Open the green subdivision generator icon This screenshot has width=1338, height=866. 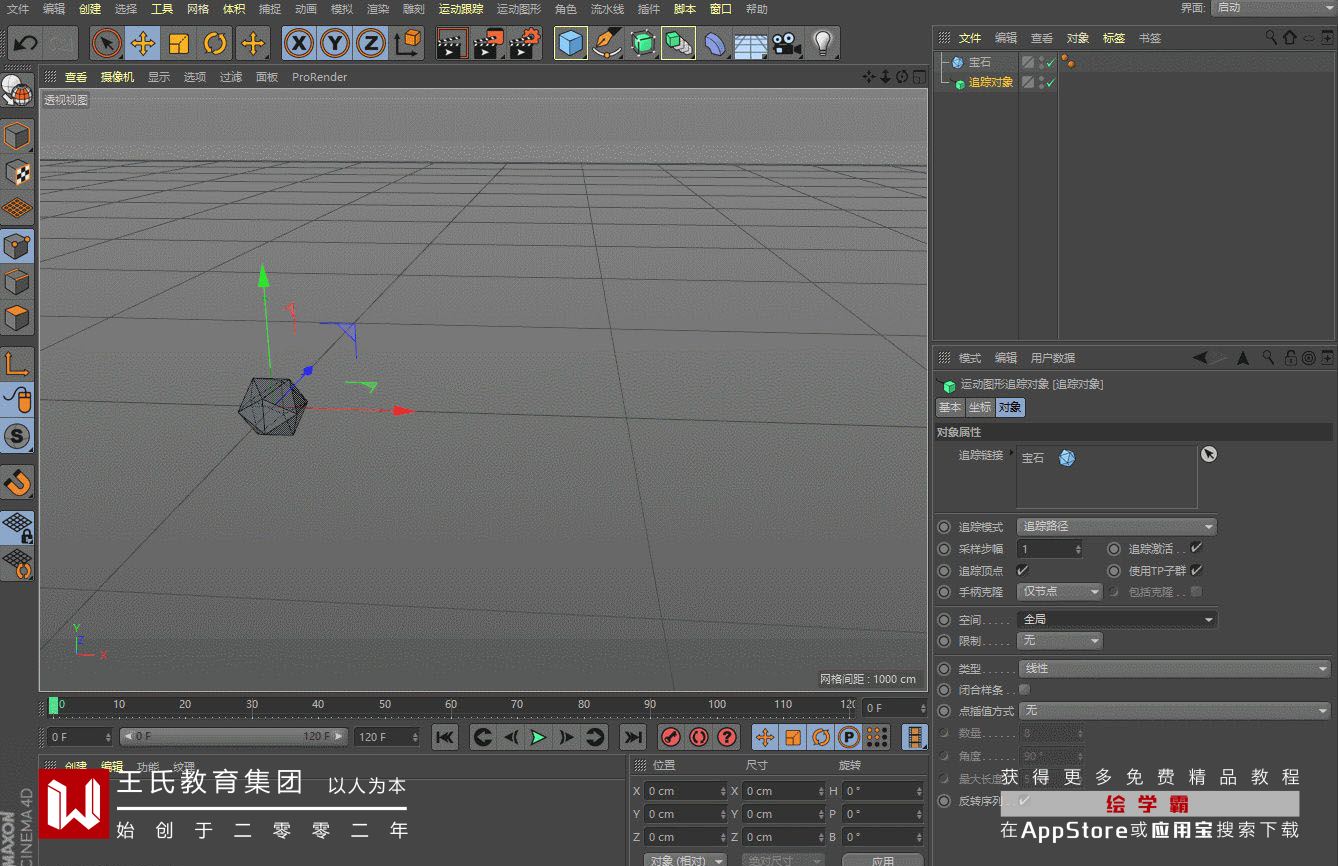[x=643, y=43]
